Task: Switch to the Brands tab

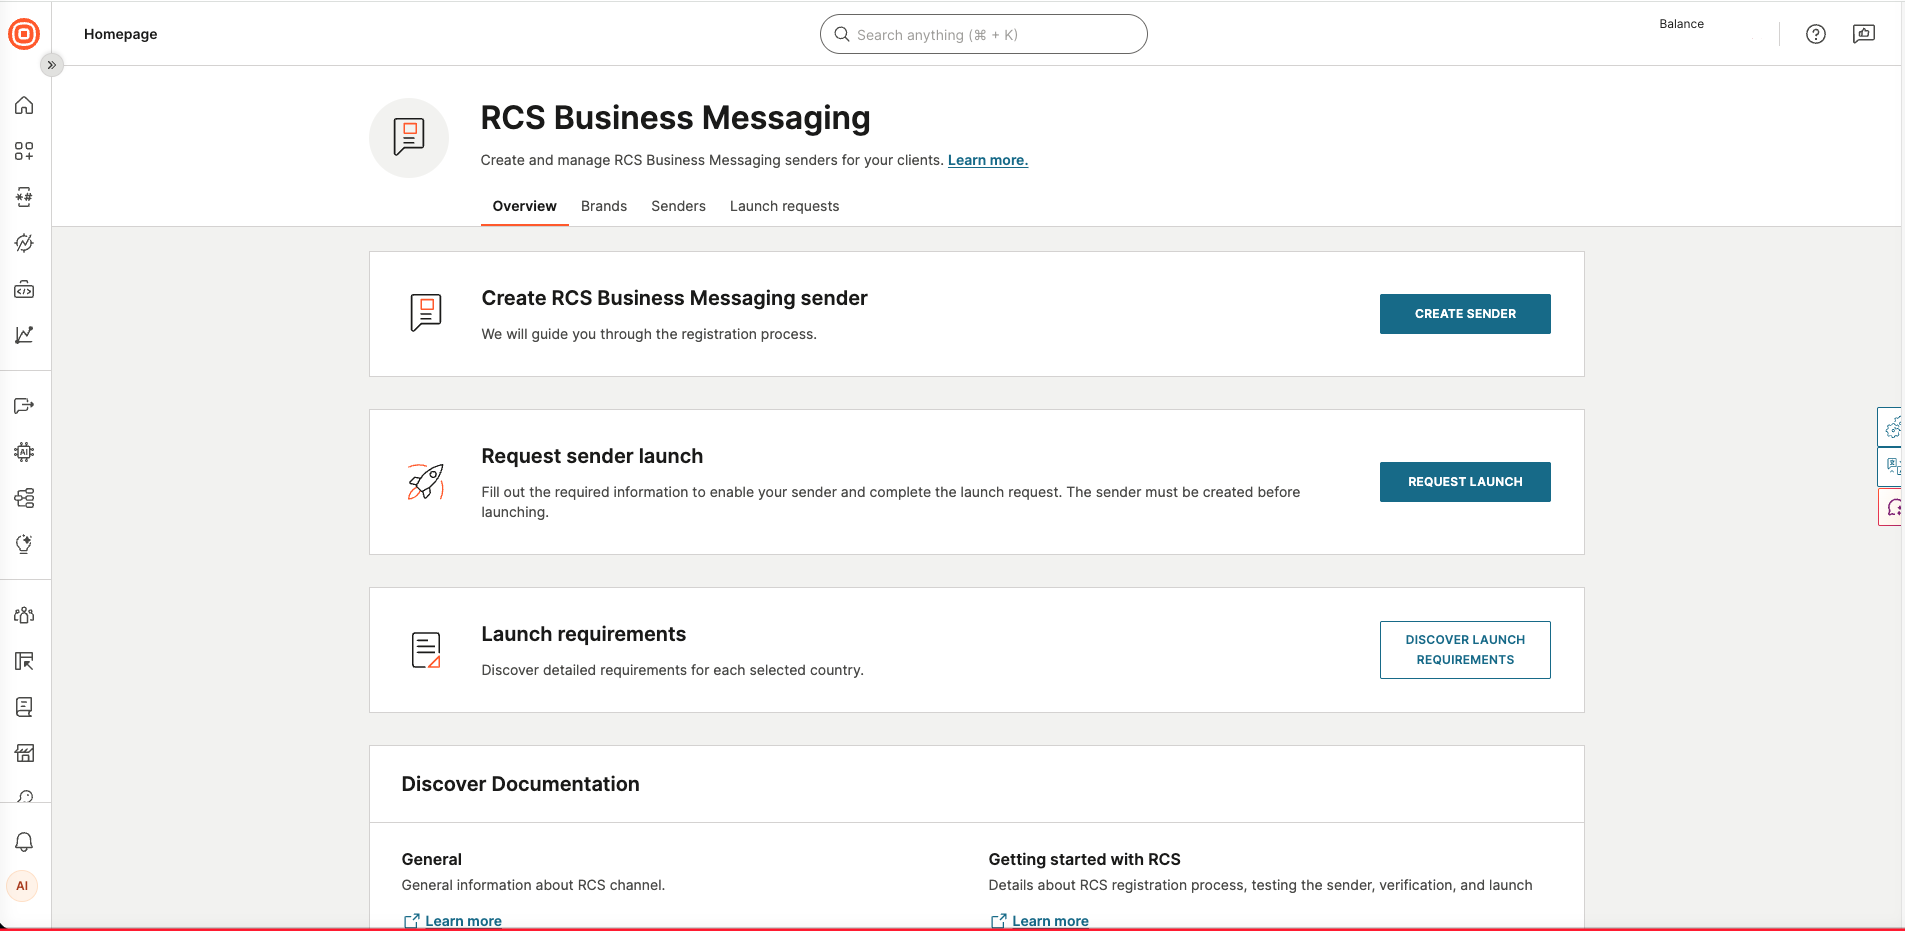Action: [603, 206]
